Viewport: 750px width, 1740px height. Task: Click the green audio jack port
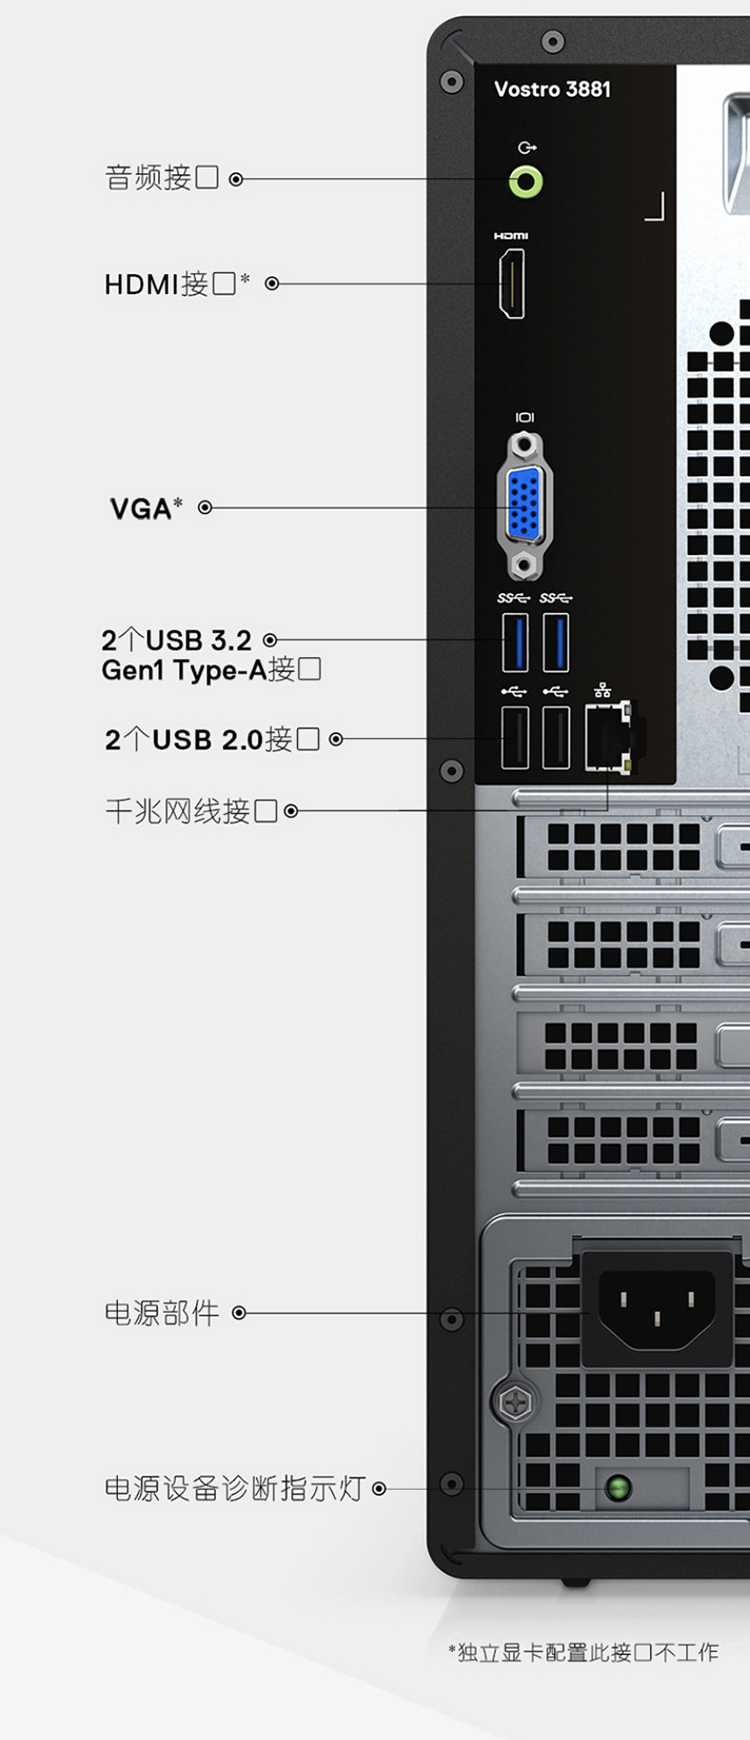click(526, 182)
